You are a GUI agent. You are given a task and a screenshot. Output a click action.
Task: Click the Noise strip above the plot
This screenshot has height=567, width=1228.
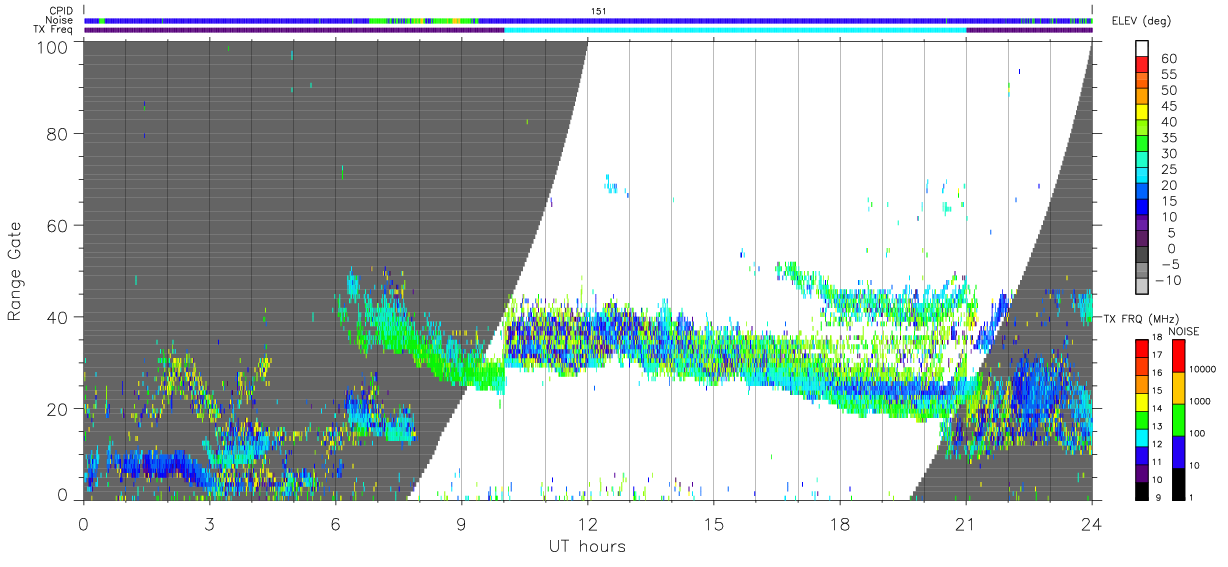[x=588, y=20]
